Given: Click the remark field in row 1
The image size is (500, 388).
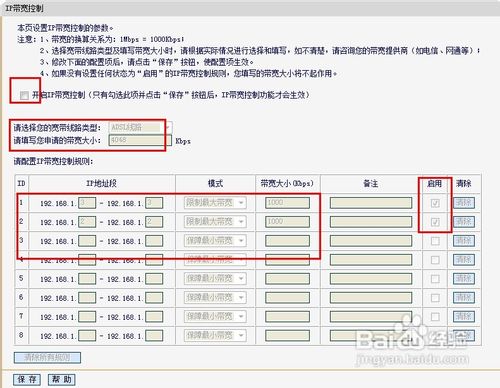Looking at the screenshot, I should tap(371, 203).
